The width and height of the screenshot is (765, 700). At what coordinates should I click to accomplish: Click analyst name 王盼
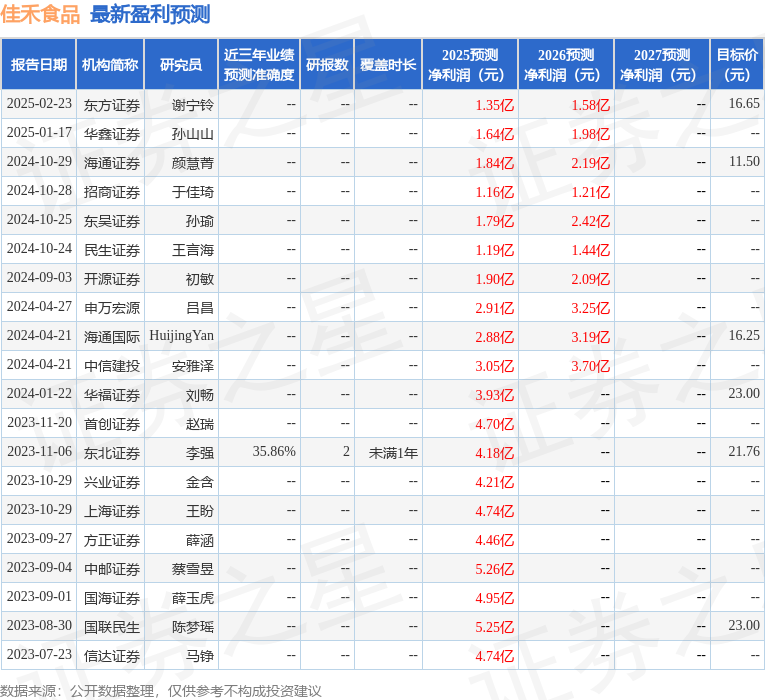[x=200, y=511]
